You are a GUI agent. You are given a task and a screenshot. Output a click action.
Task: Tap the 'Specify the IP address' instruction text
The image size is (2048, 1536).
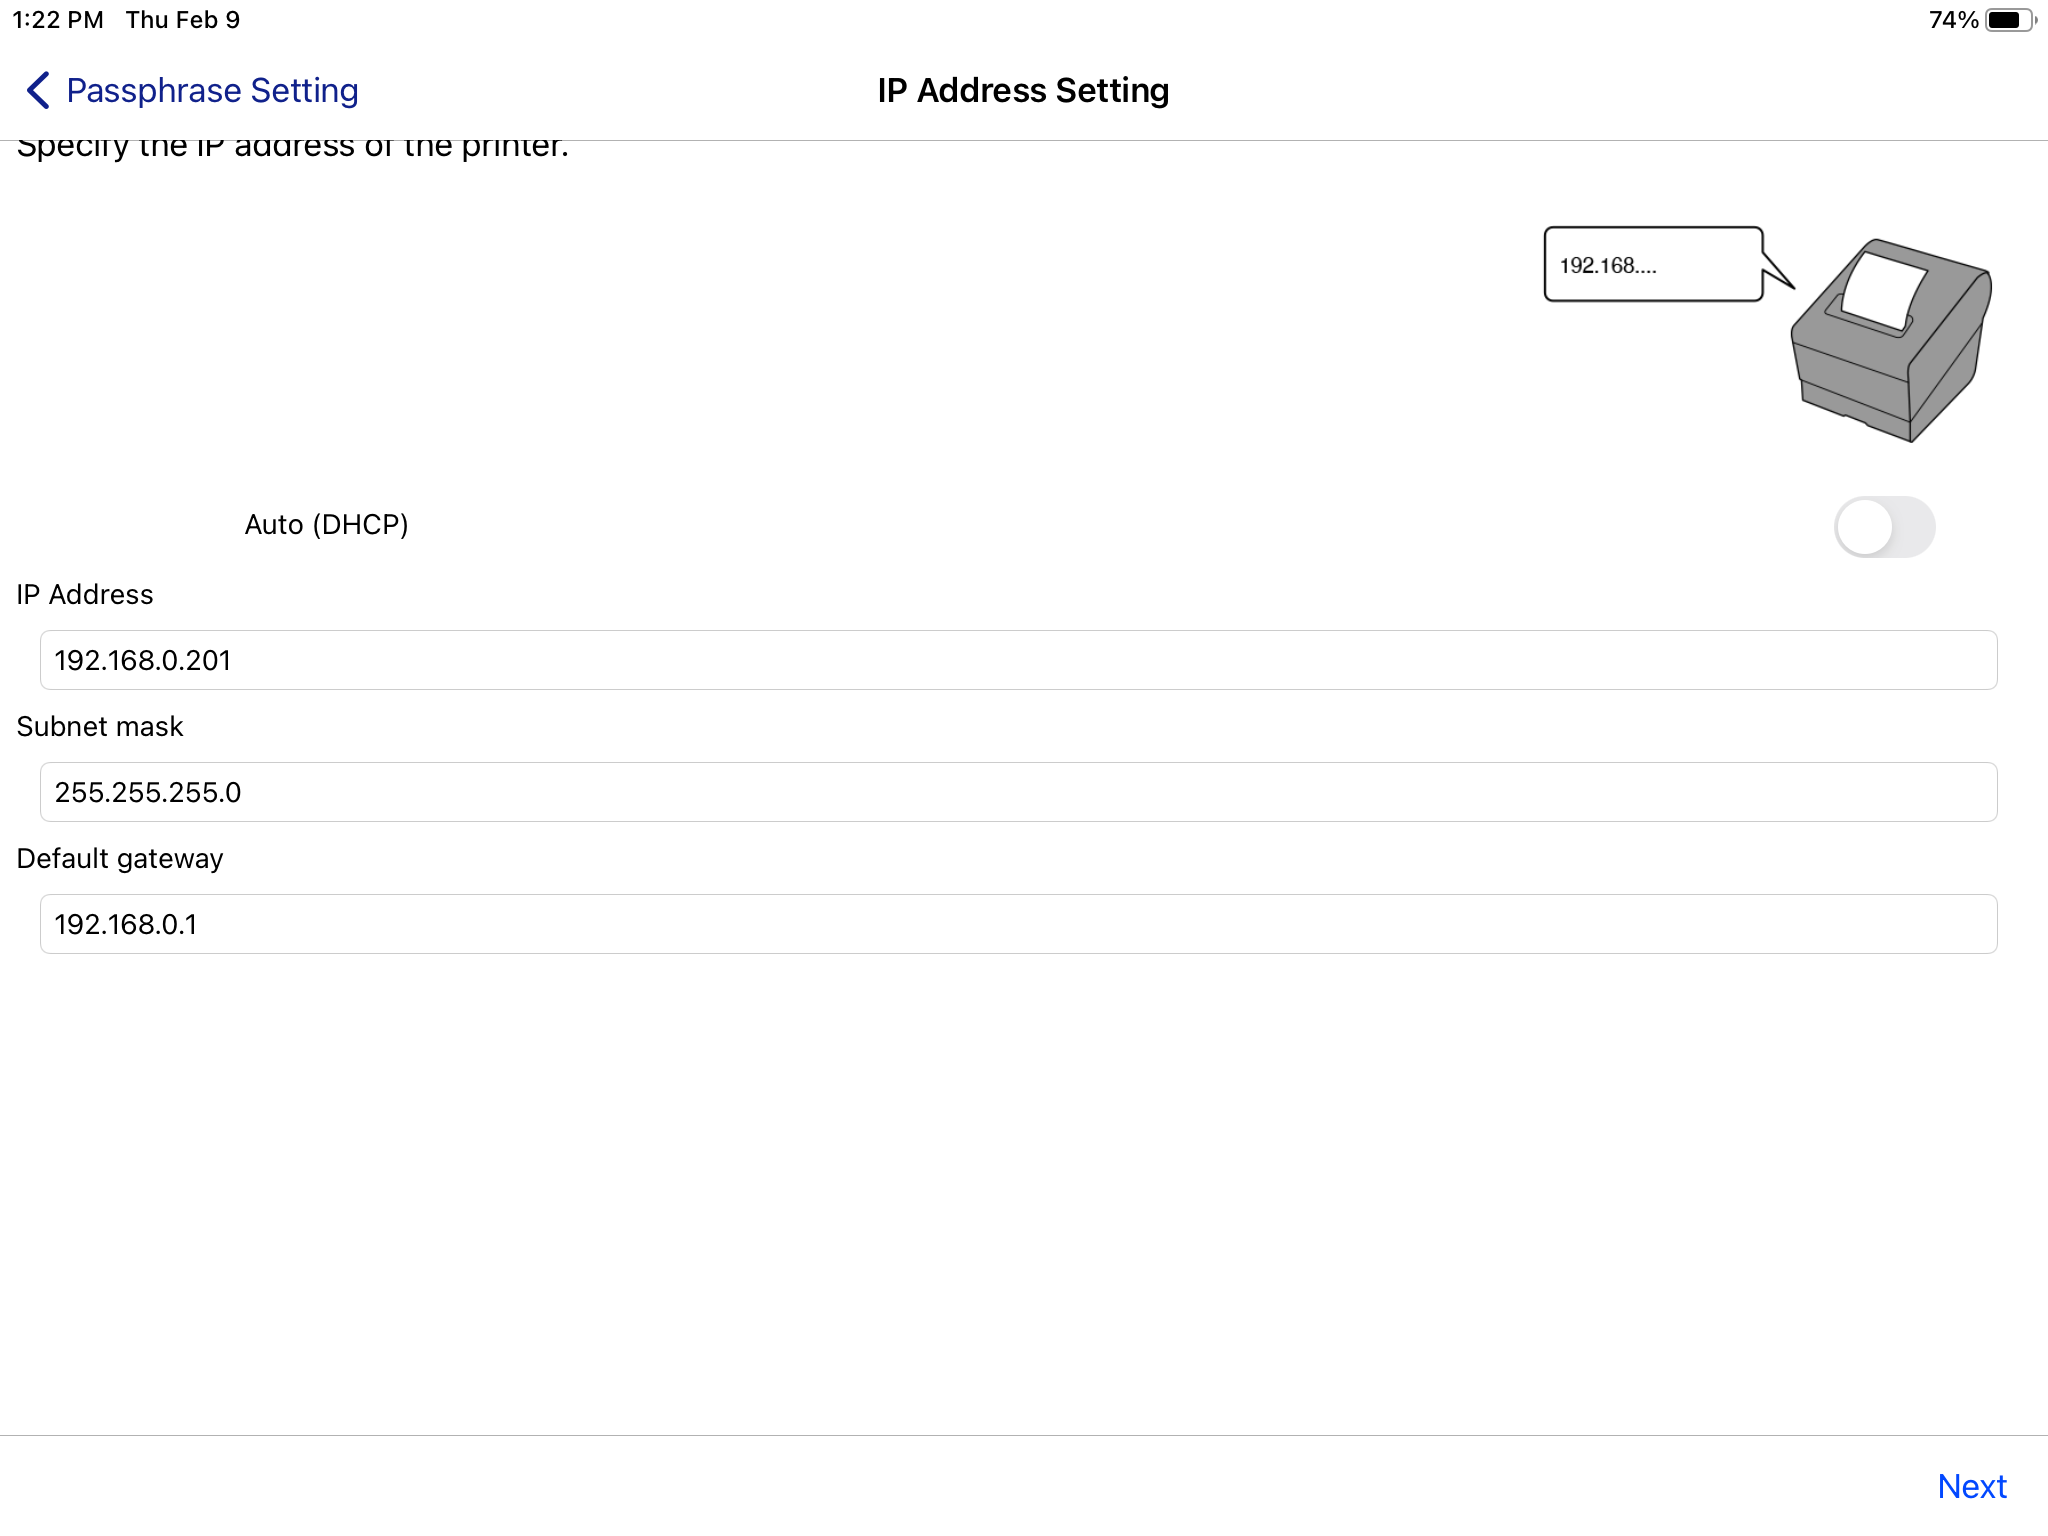pos(293,148)
